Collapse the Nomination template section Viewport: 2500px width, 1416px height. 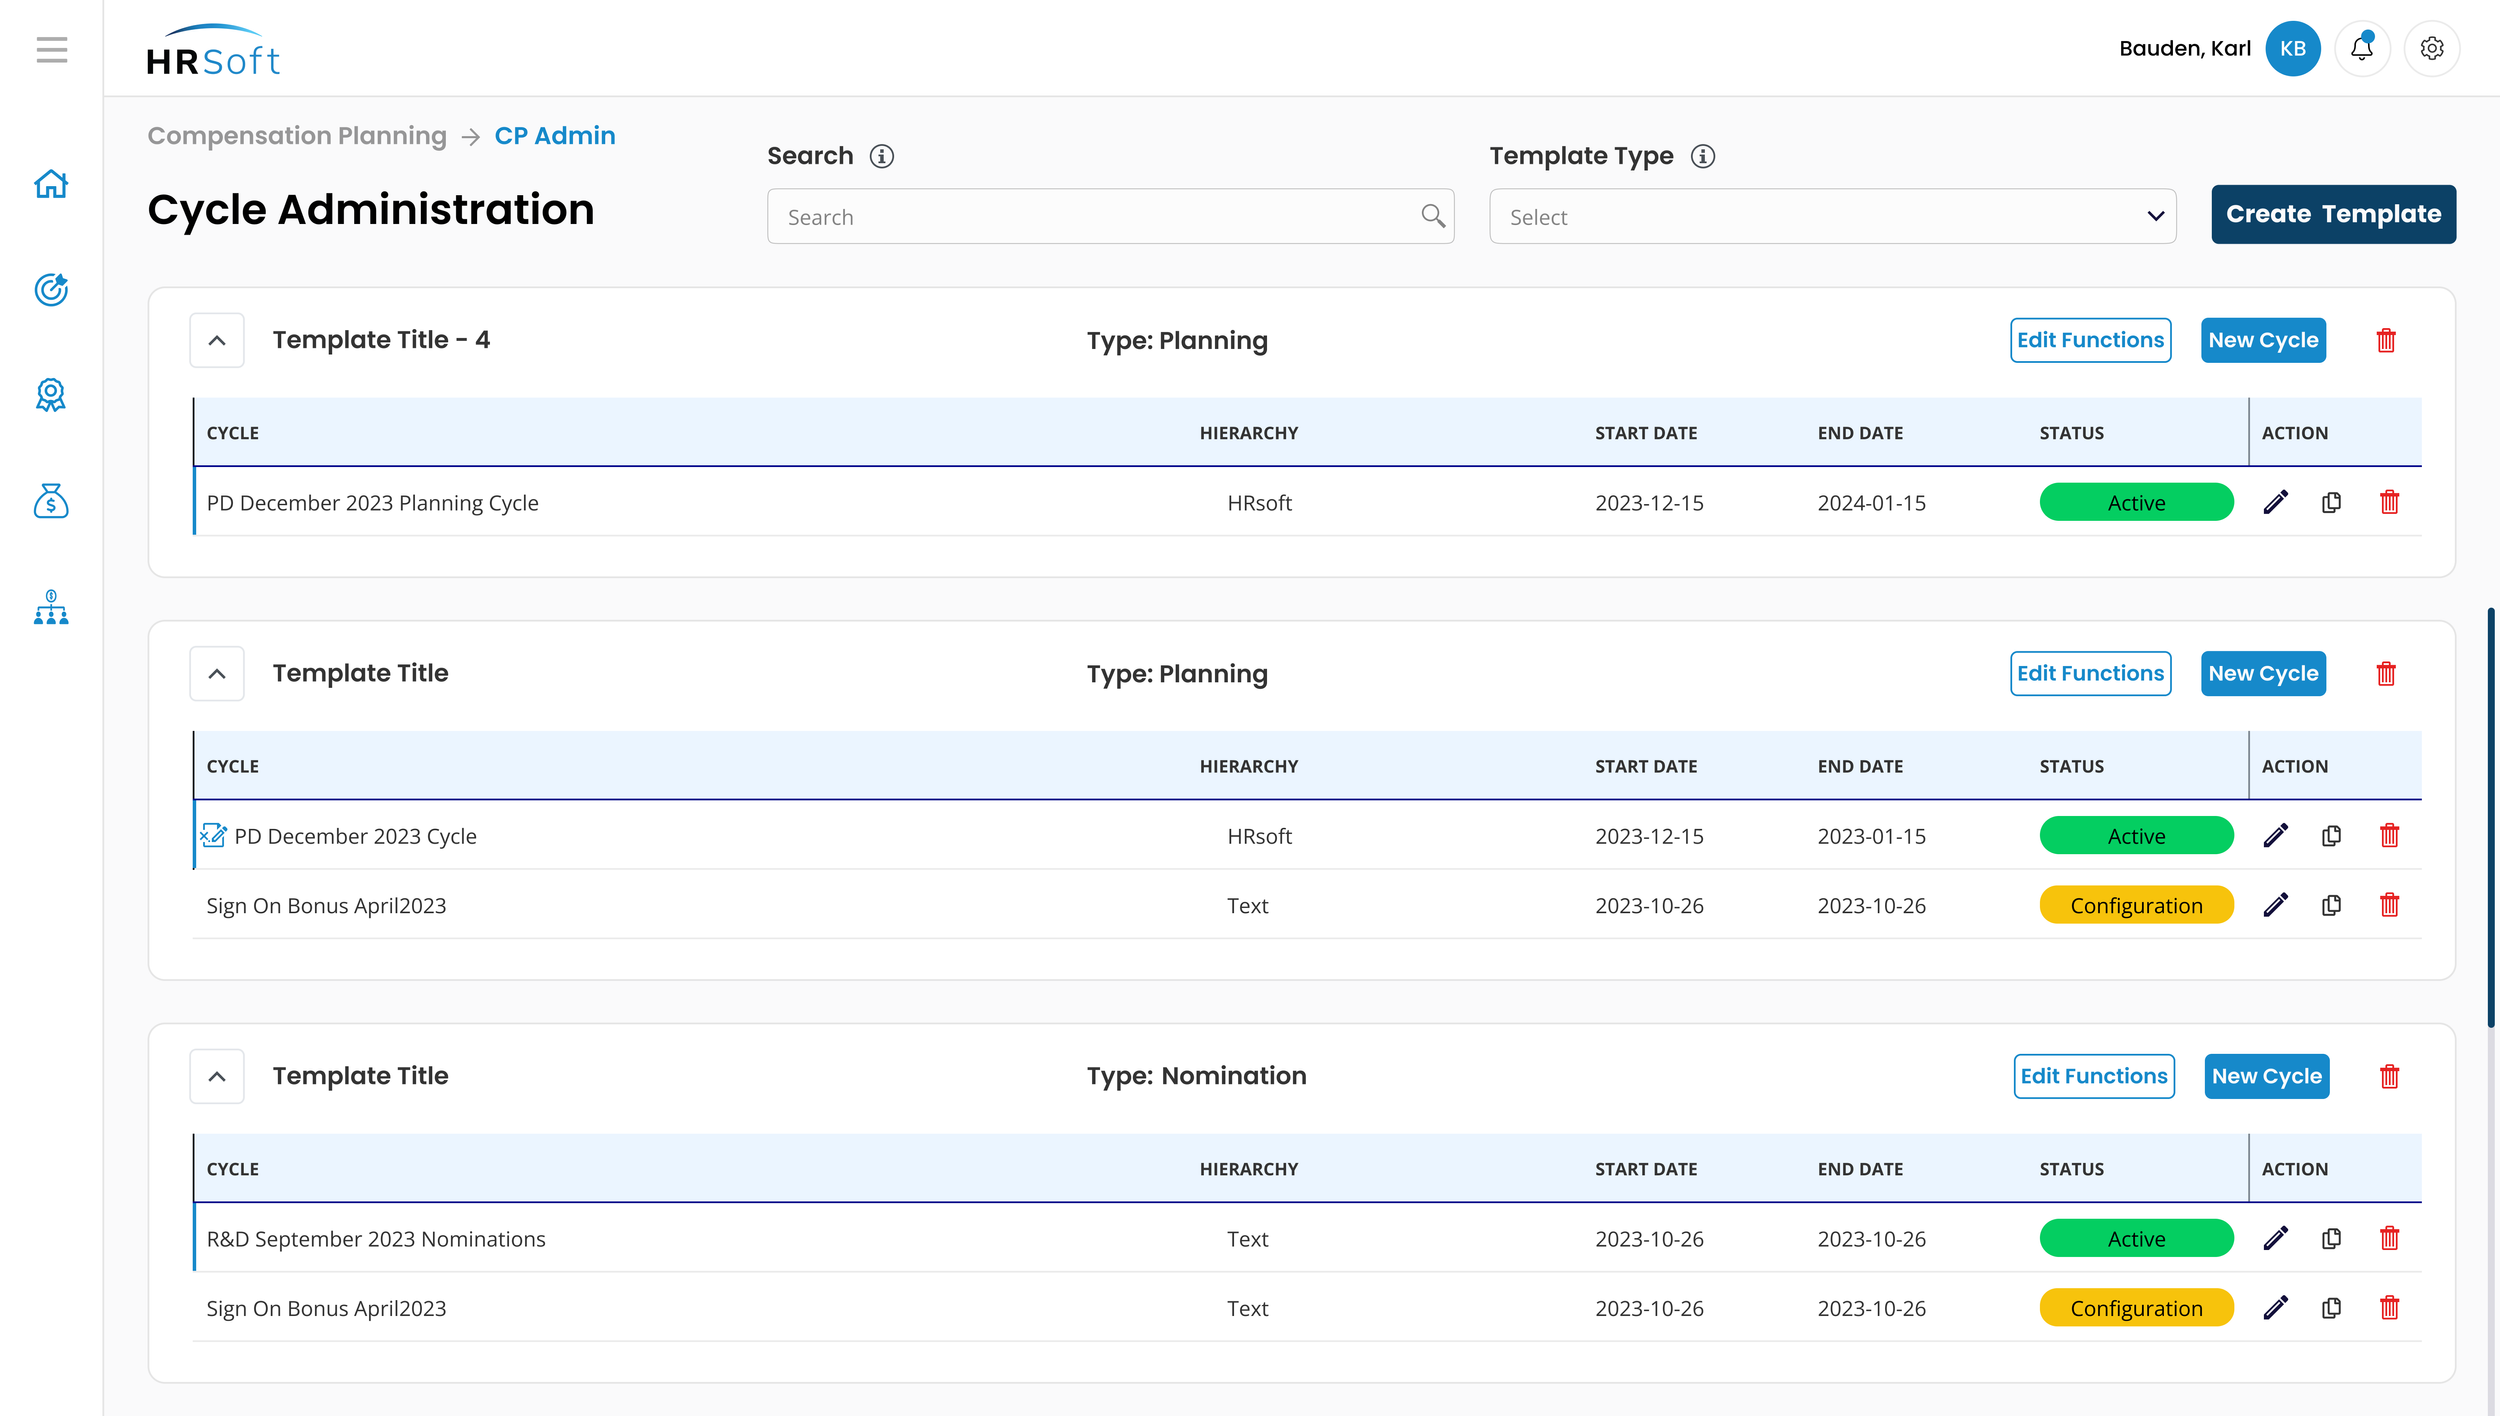tap(217, 1077)
